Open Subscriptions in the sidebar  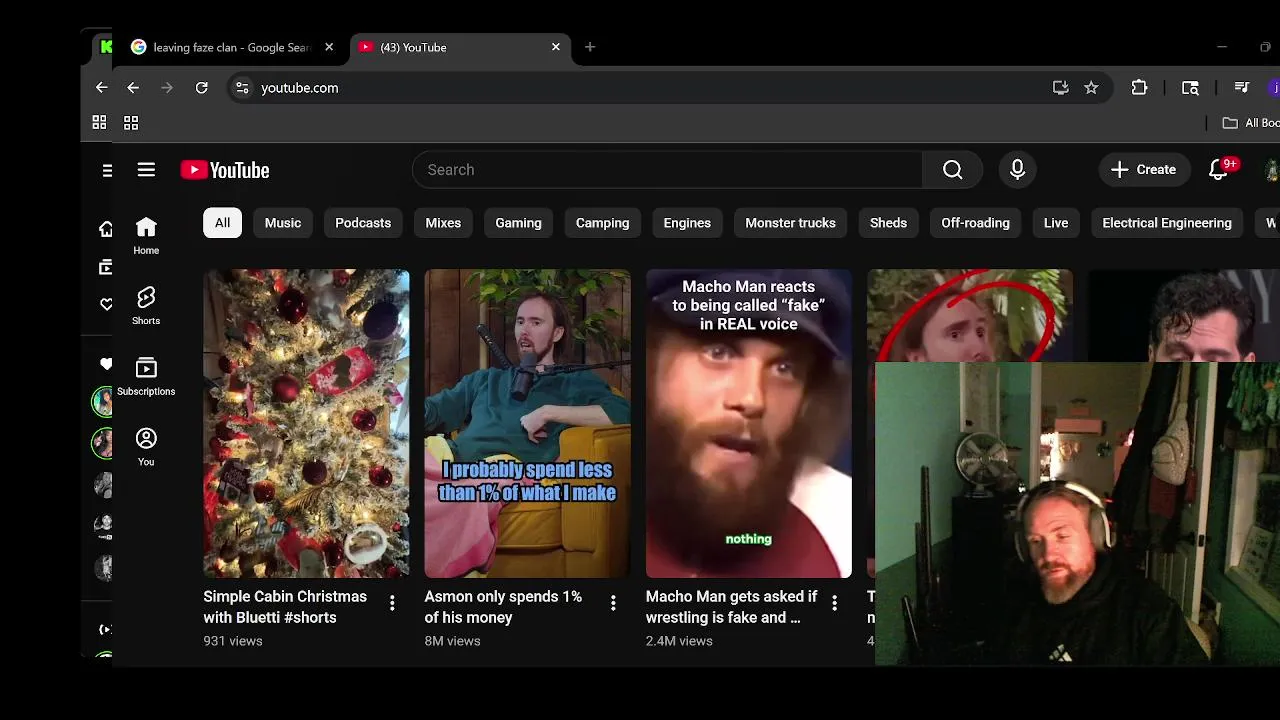(x=146, y=378)
